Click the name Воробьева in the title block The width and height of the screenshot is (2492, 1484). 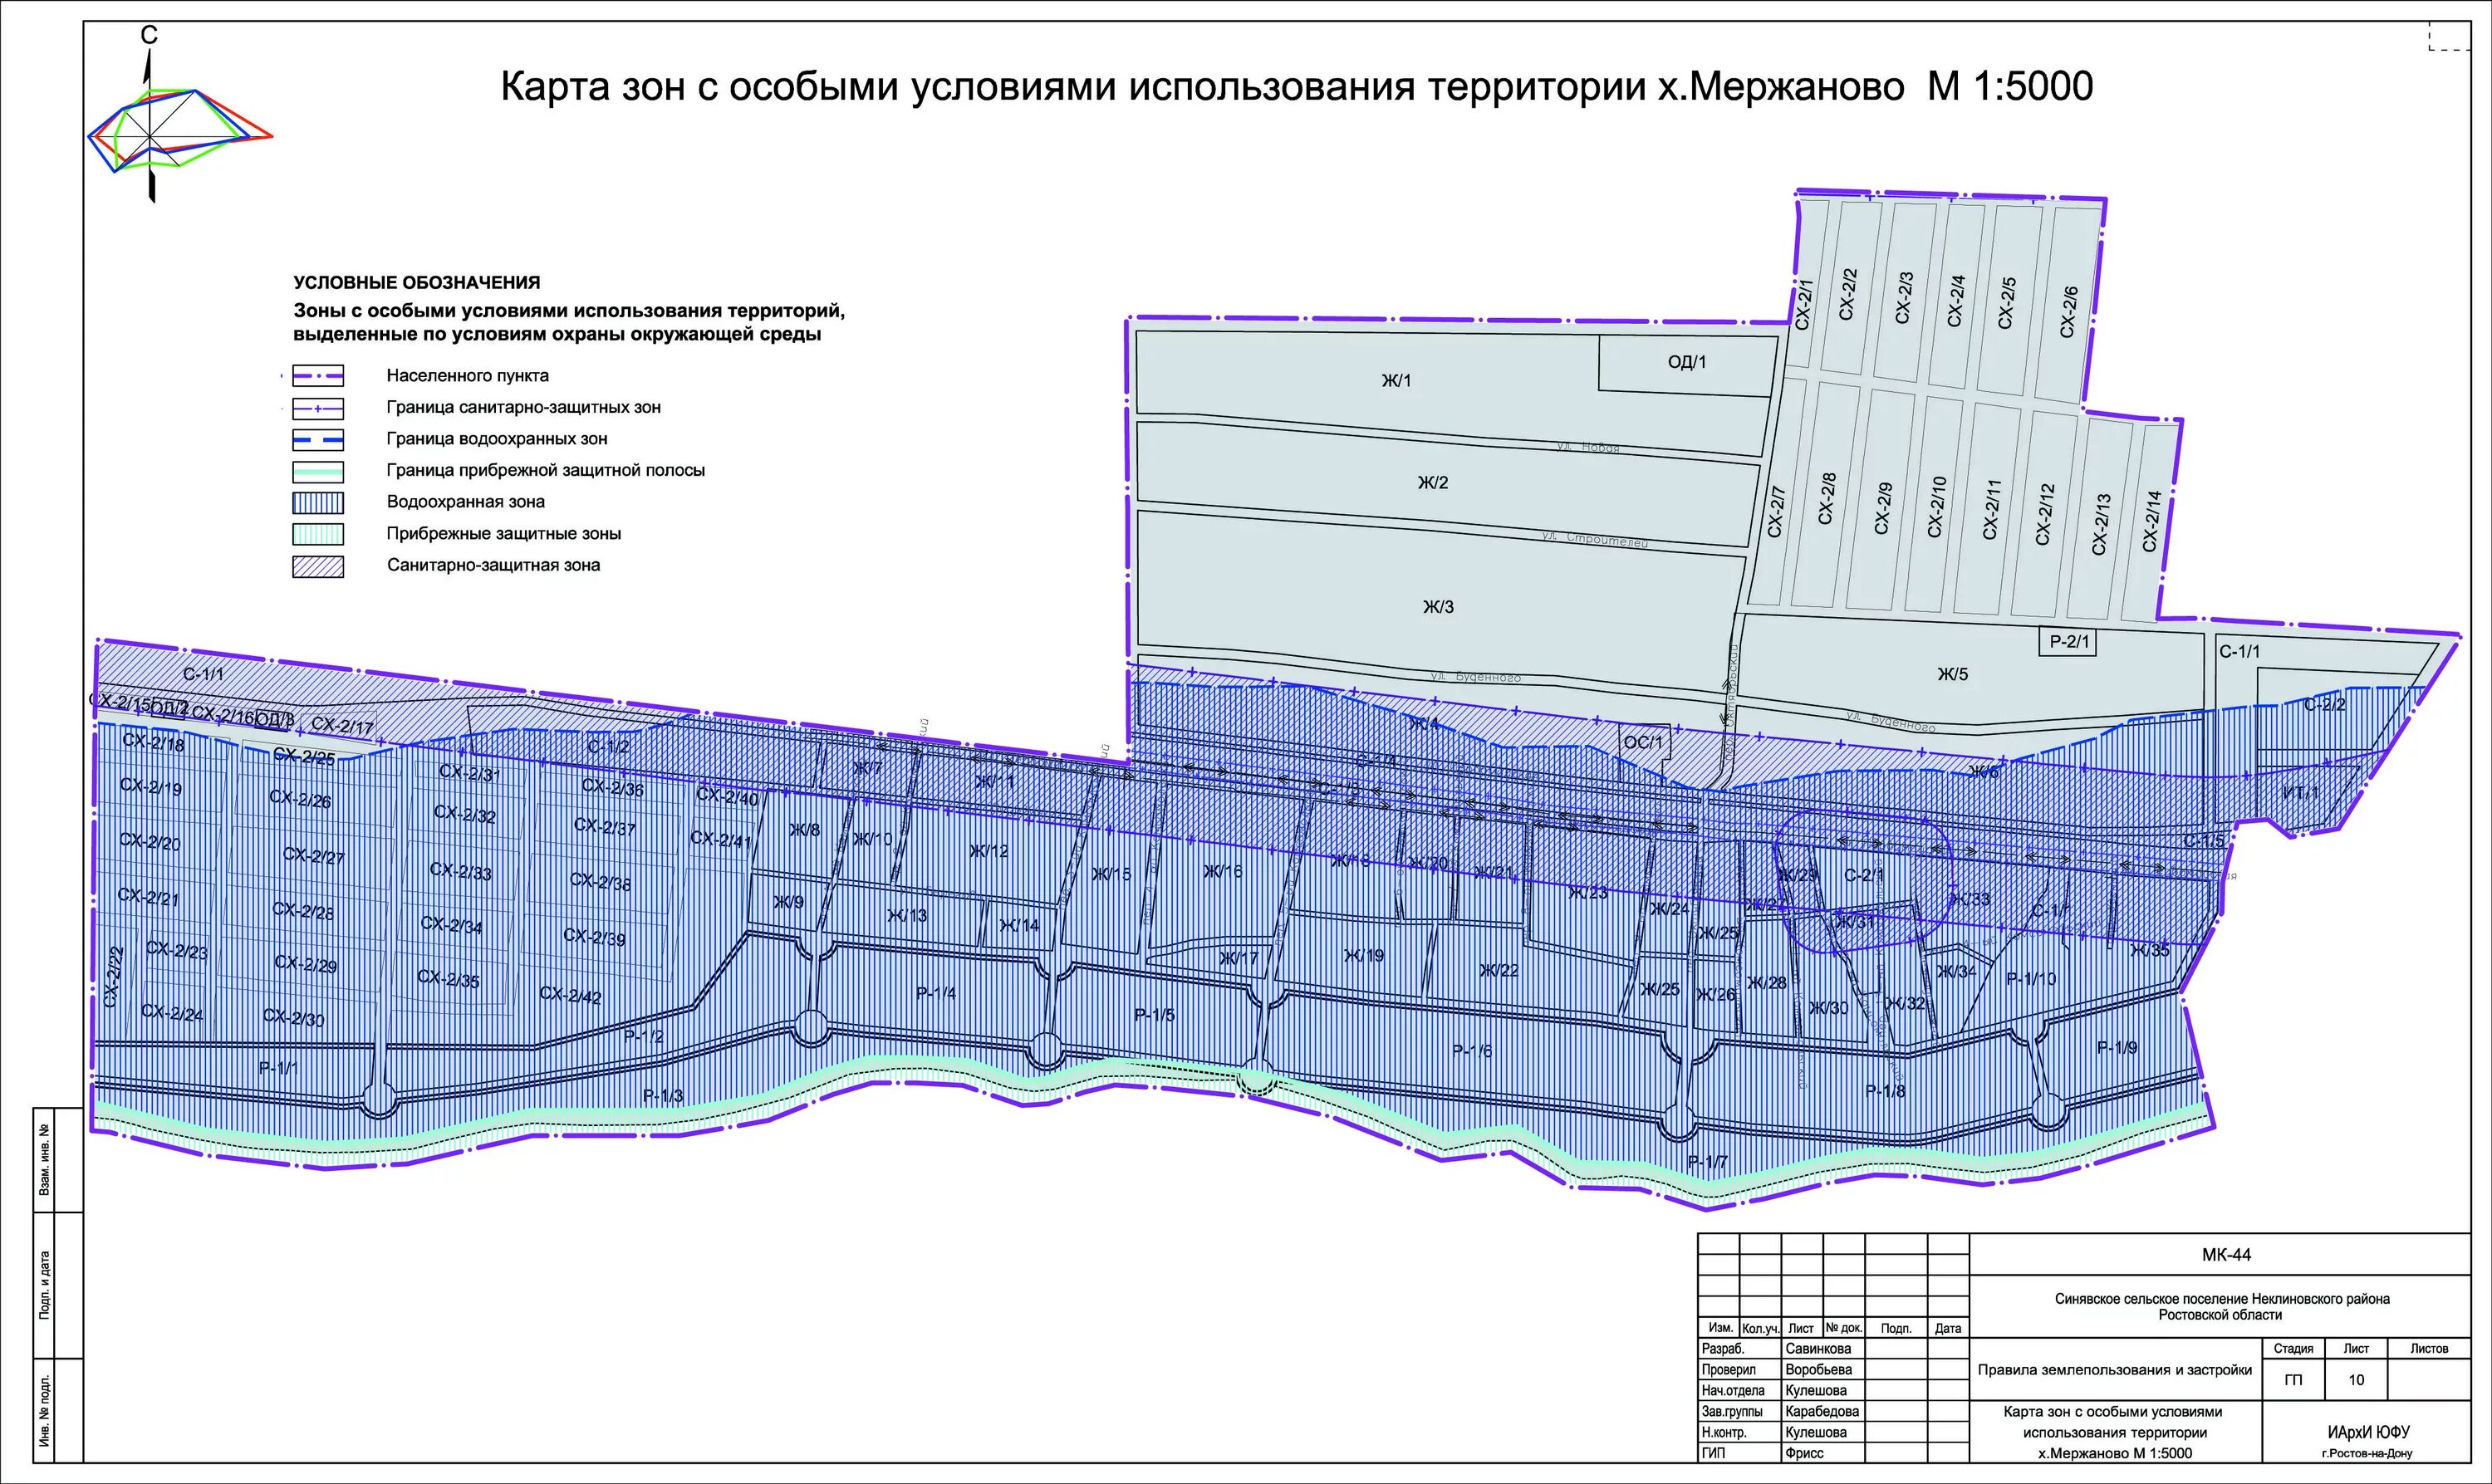click(1818, 1370)
